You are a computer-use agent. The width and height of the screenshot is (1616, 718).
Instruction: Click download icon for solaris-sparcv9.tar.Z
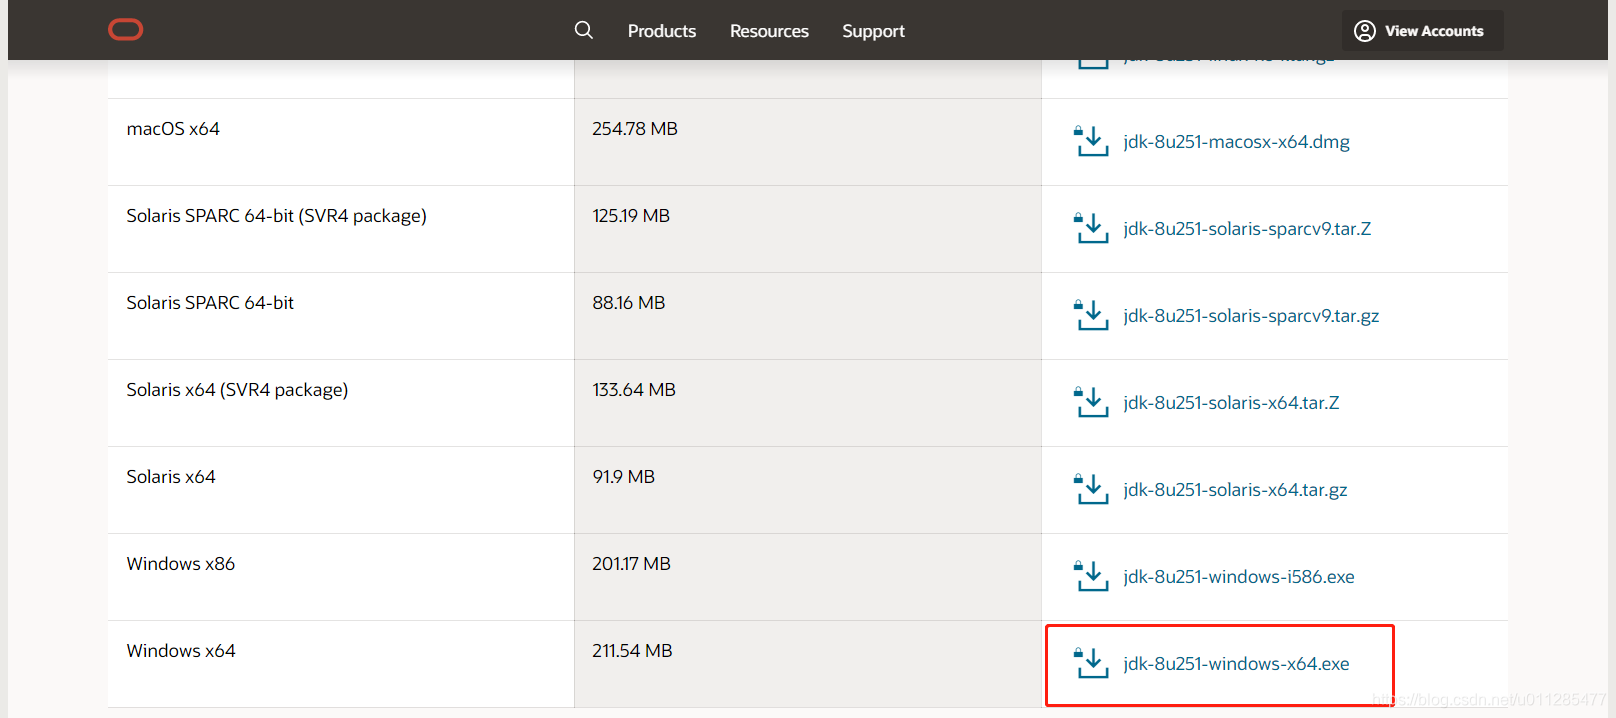[1091, 228]
